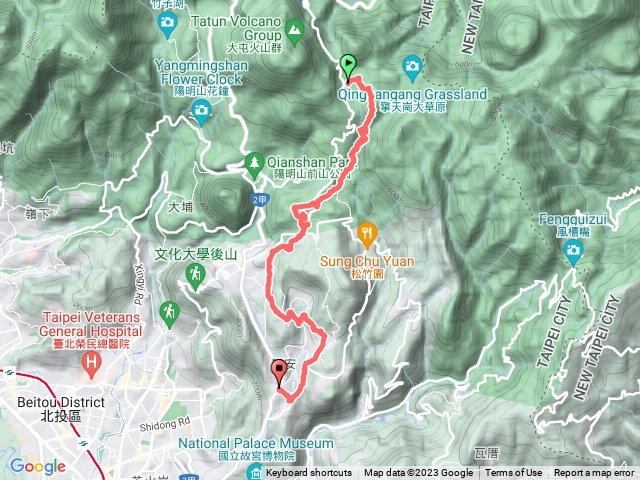Click the lower hiking trail marker near Xingyi Rd
This screenshot has height=480, width=640.
pyautogui.click(x=169, y=315)
